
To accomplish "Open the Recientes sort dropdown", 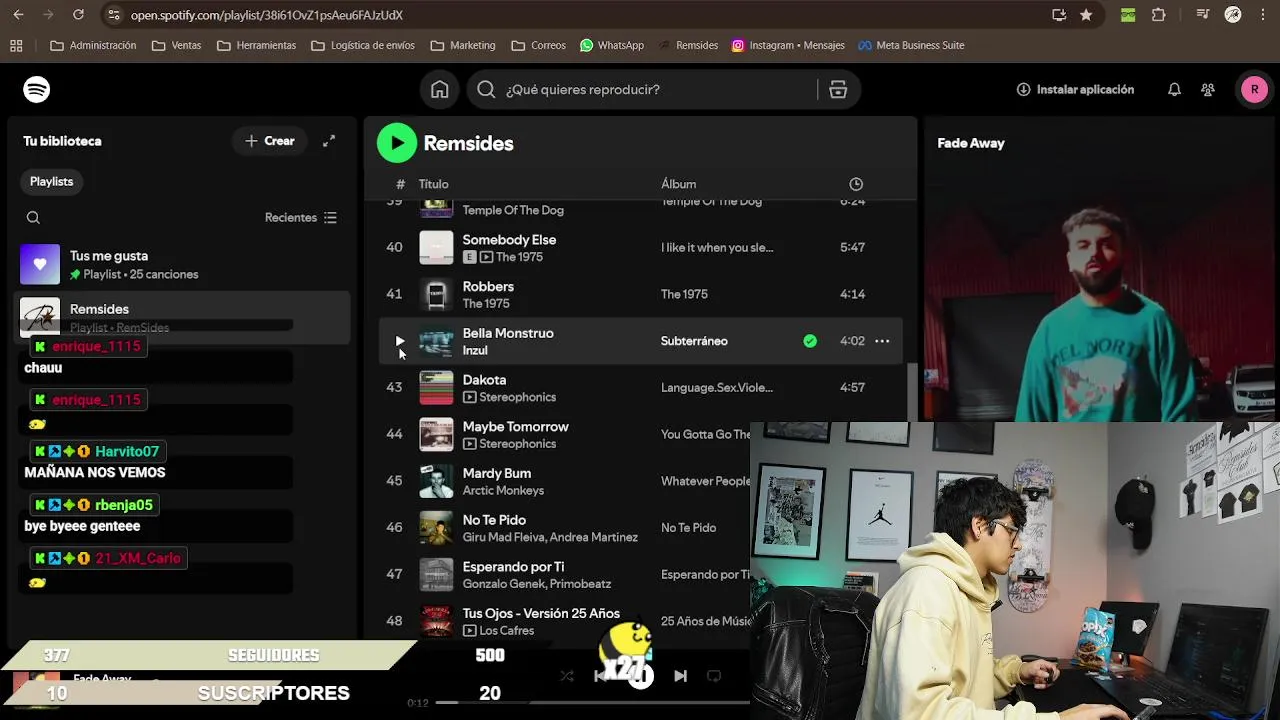I will click(301, 218).
